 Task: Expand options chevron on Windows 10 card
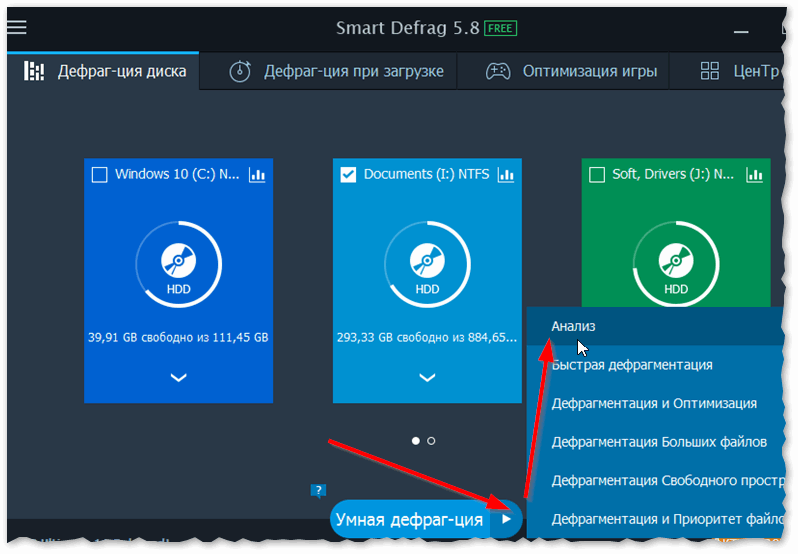pyautogui.click(x=179, y=377)
